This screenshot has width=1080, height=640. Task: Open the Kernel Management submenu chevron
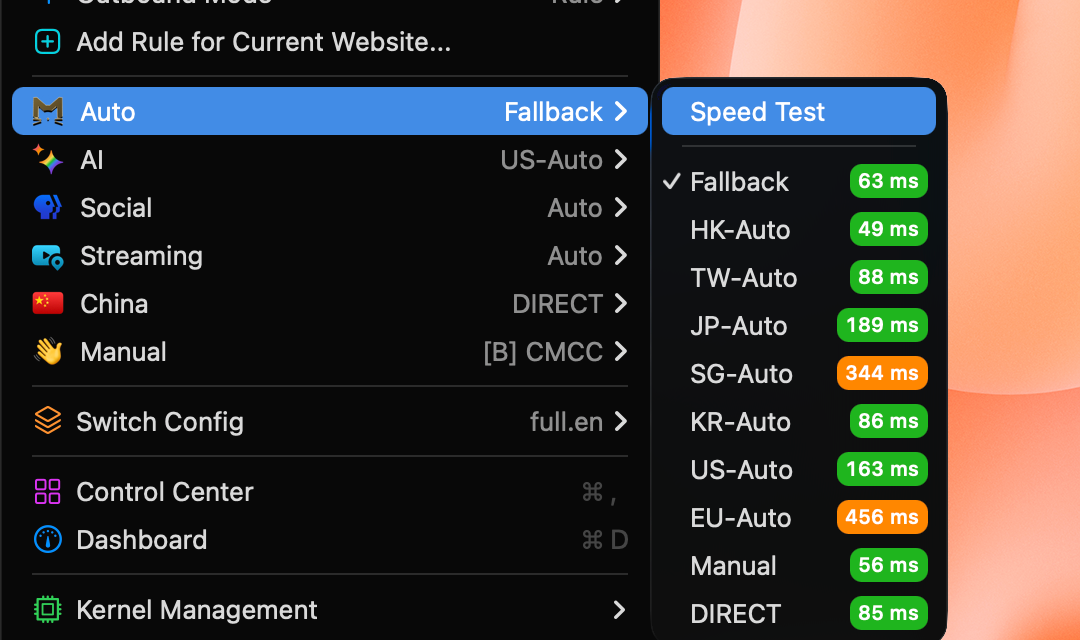[x=621, y=609]
